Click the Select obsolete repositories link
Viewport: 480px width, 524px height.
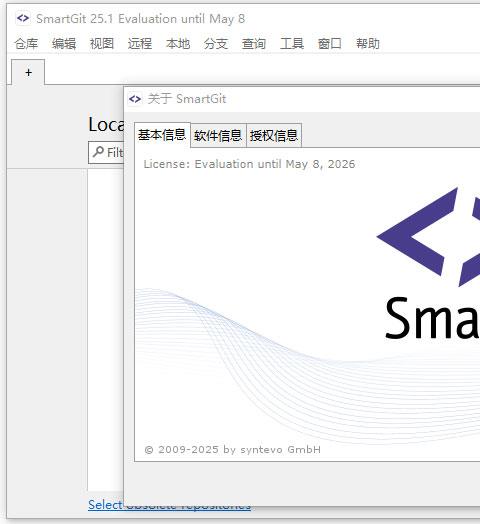[x=169, y=505]
